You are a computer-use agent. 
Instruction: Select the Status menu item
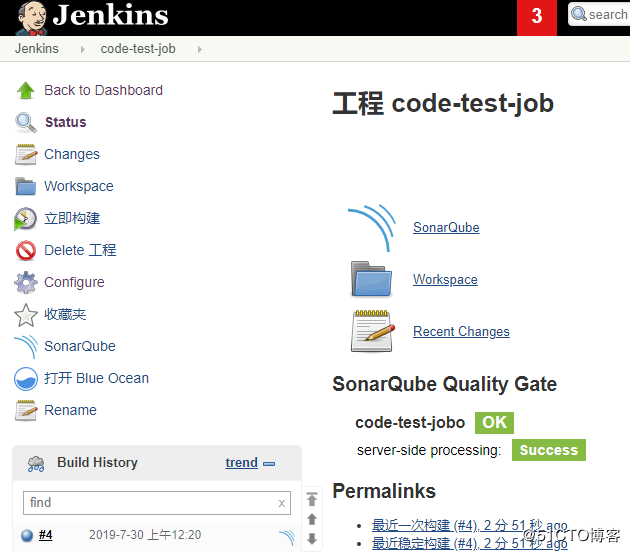pos(65,122)
